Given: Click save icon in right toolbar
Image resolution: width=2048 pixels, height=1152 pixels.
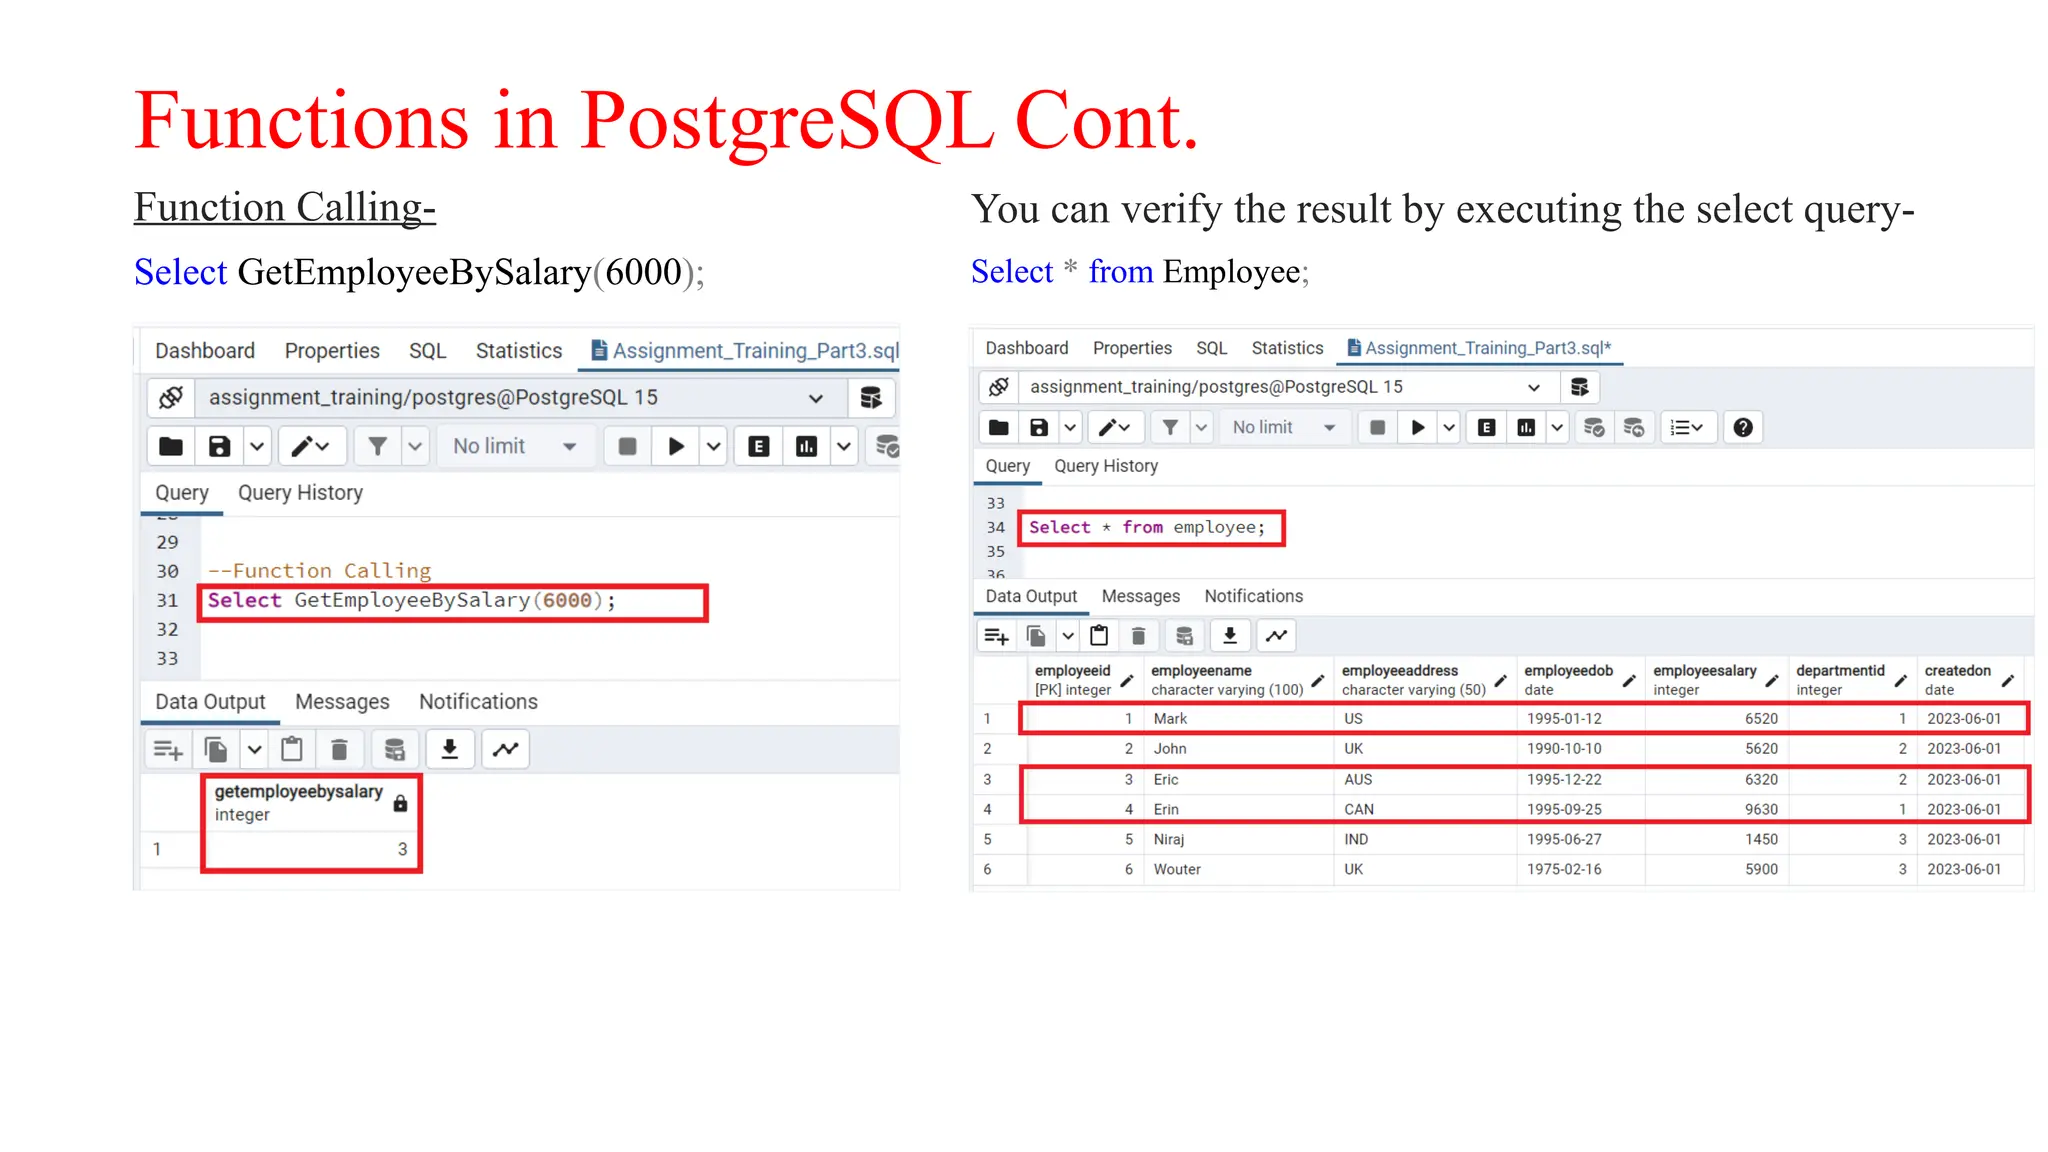Looking at the screenshot, I should [x=1039, y=428].
